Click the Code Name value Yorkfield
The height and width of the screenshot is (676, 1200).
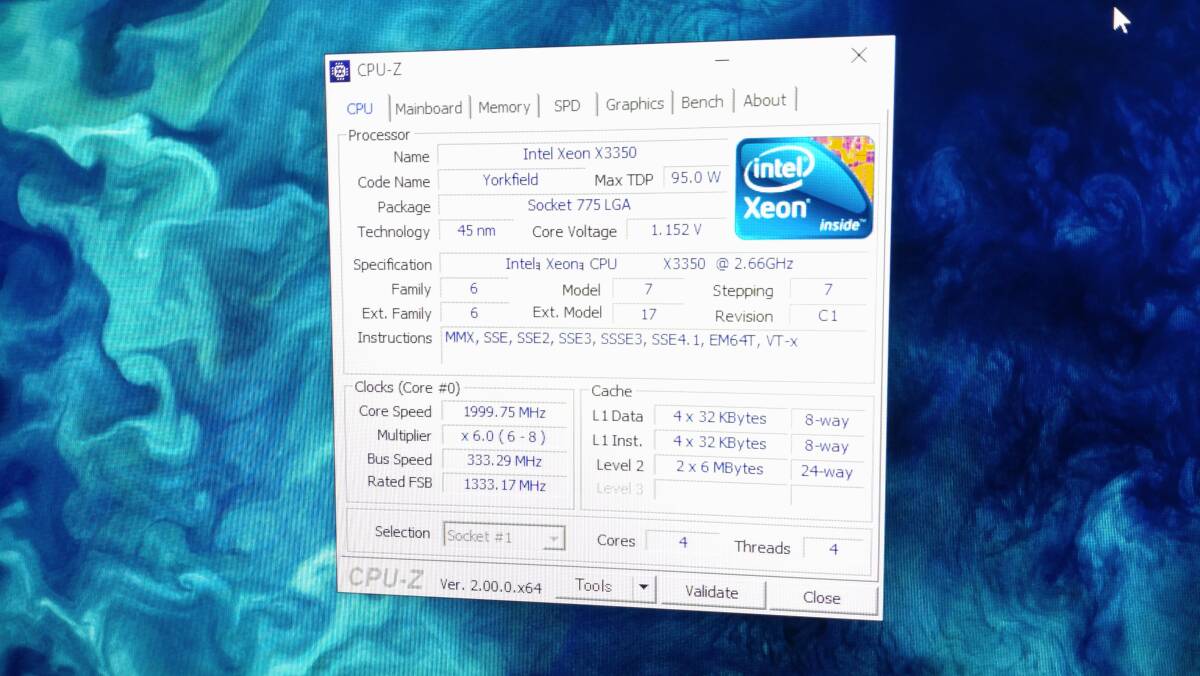pos(510,180)
